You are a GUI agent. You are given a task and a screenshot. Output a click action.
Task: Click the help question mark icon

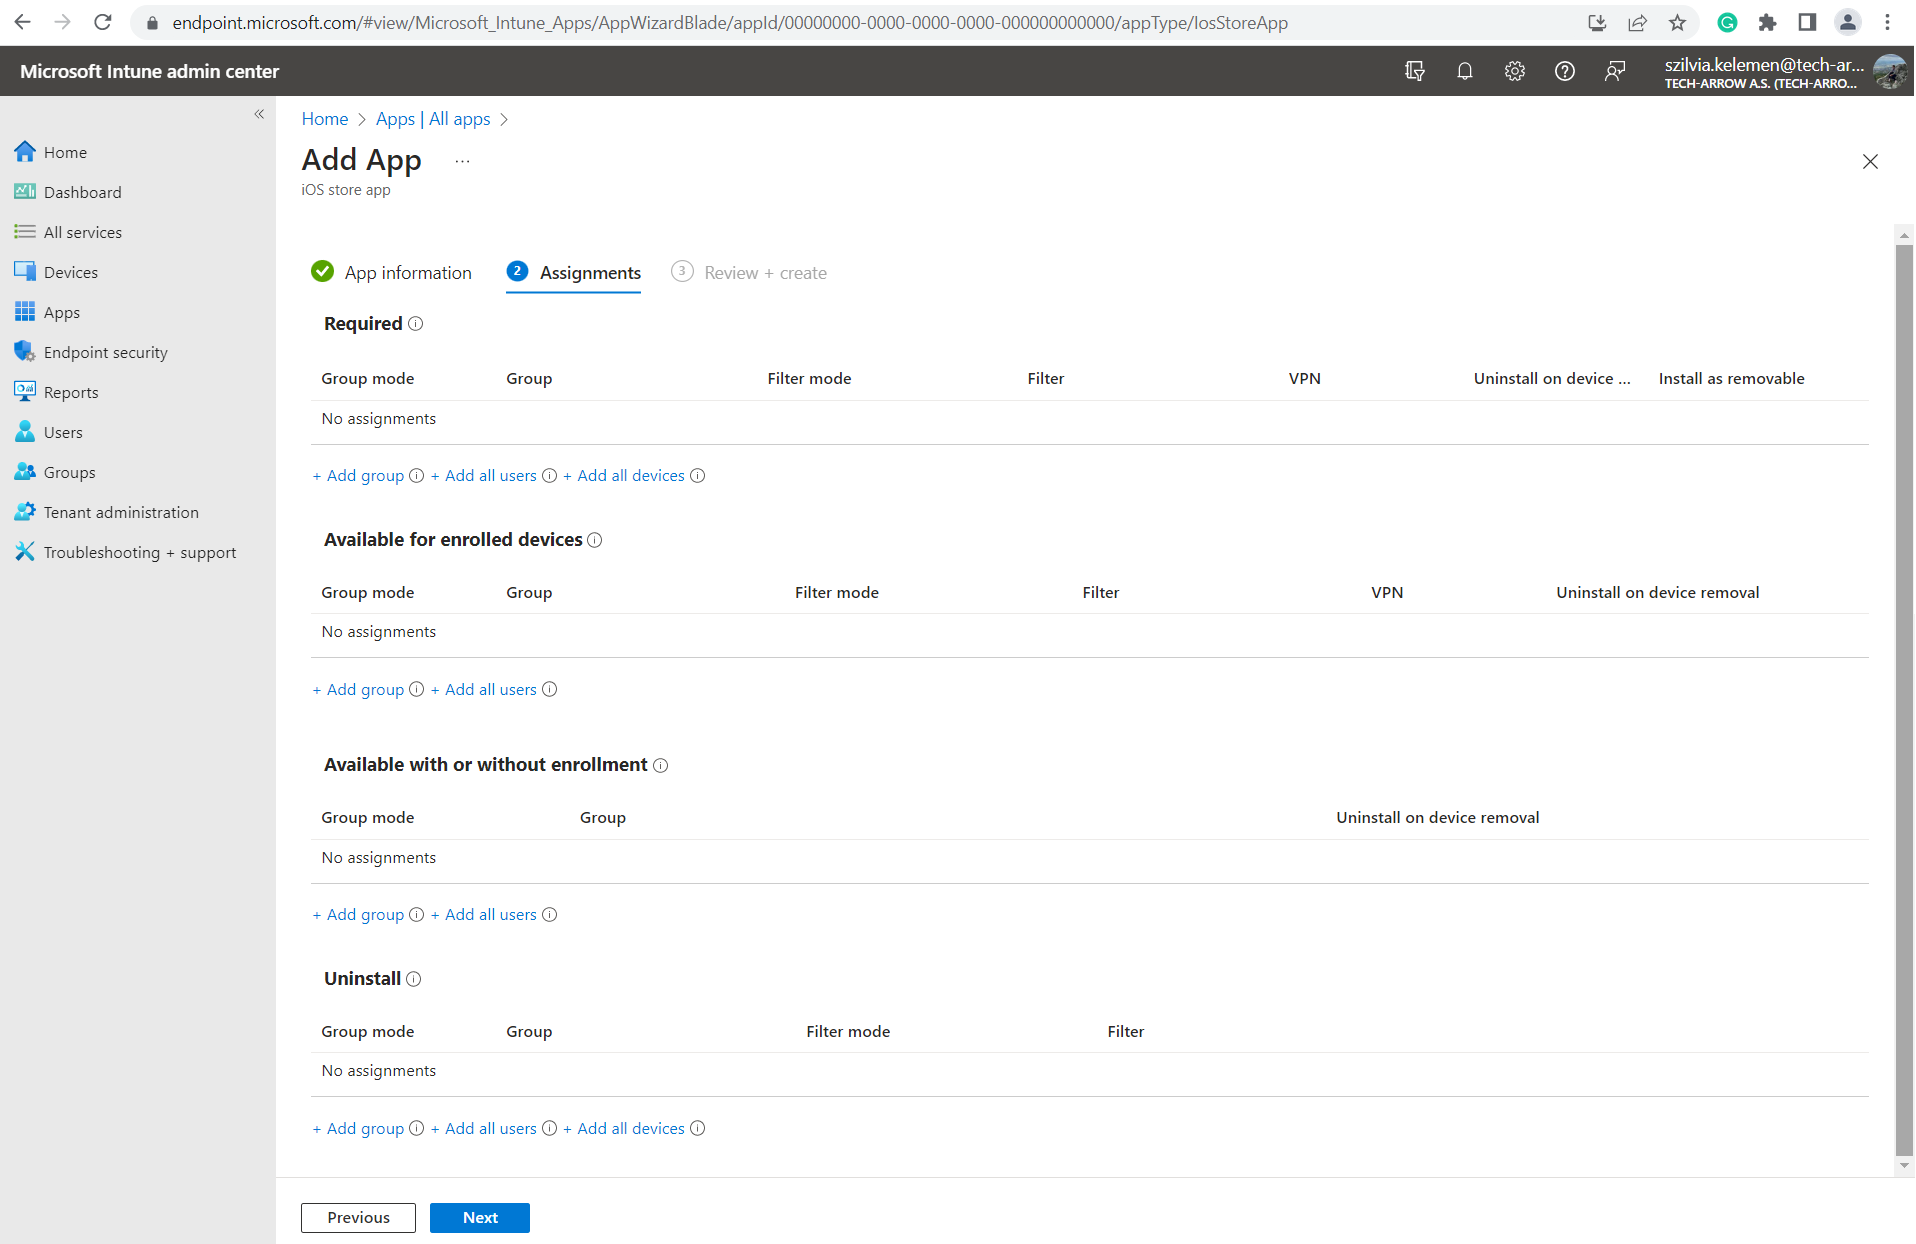(x=1564, y=71)
